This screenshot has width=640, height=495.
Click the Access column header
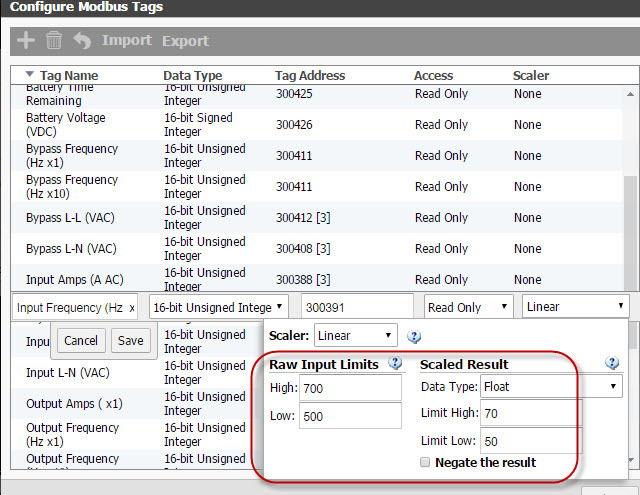(x=433, y=75)
